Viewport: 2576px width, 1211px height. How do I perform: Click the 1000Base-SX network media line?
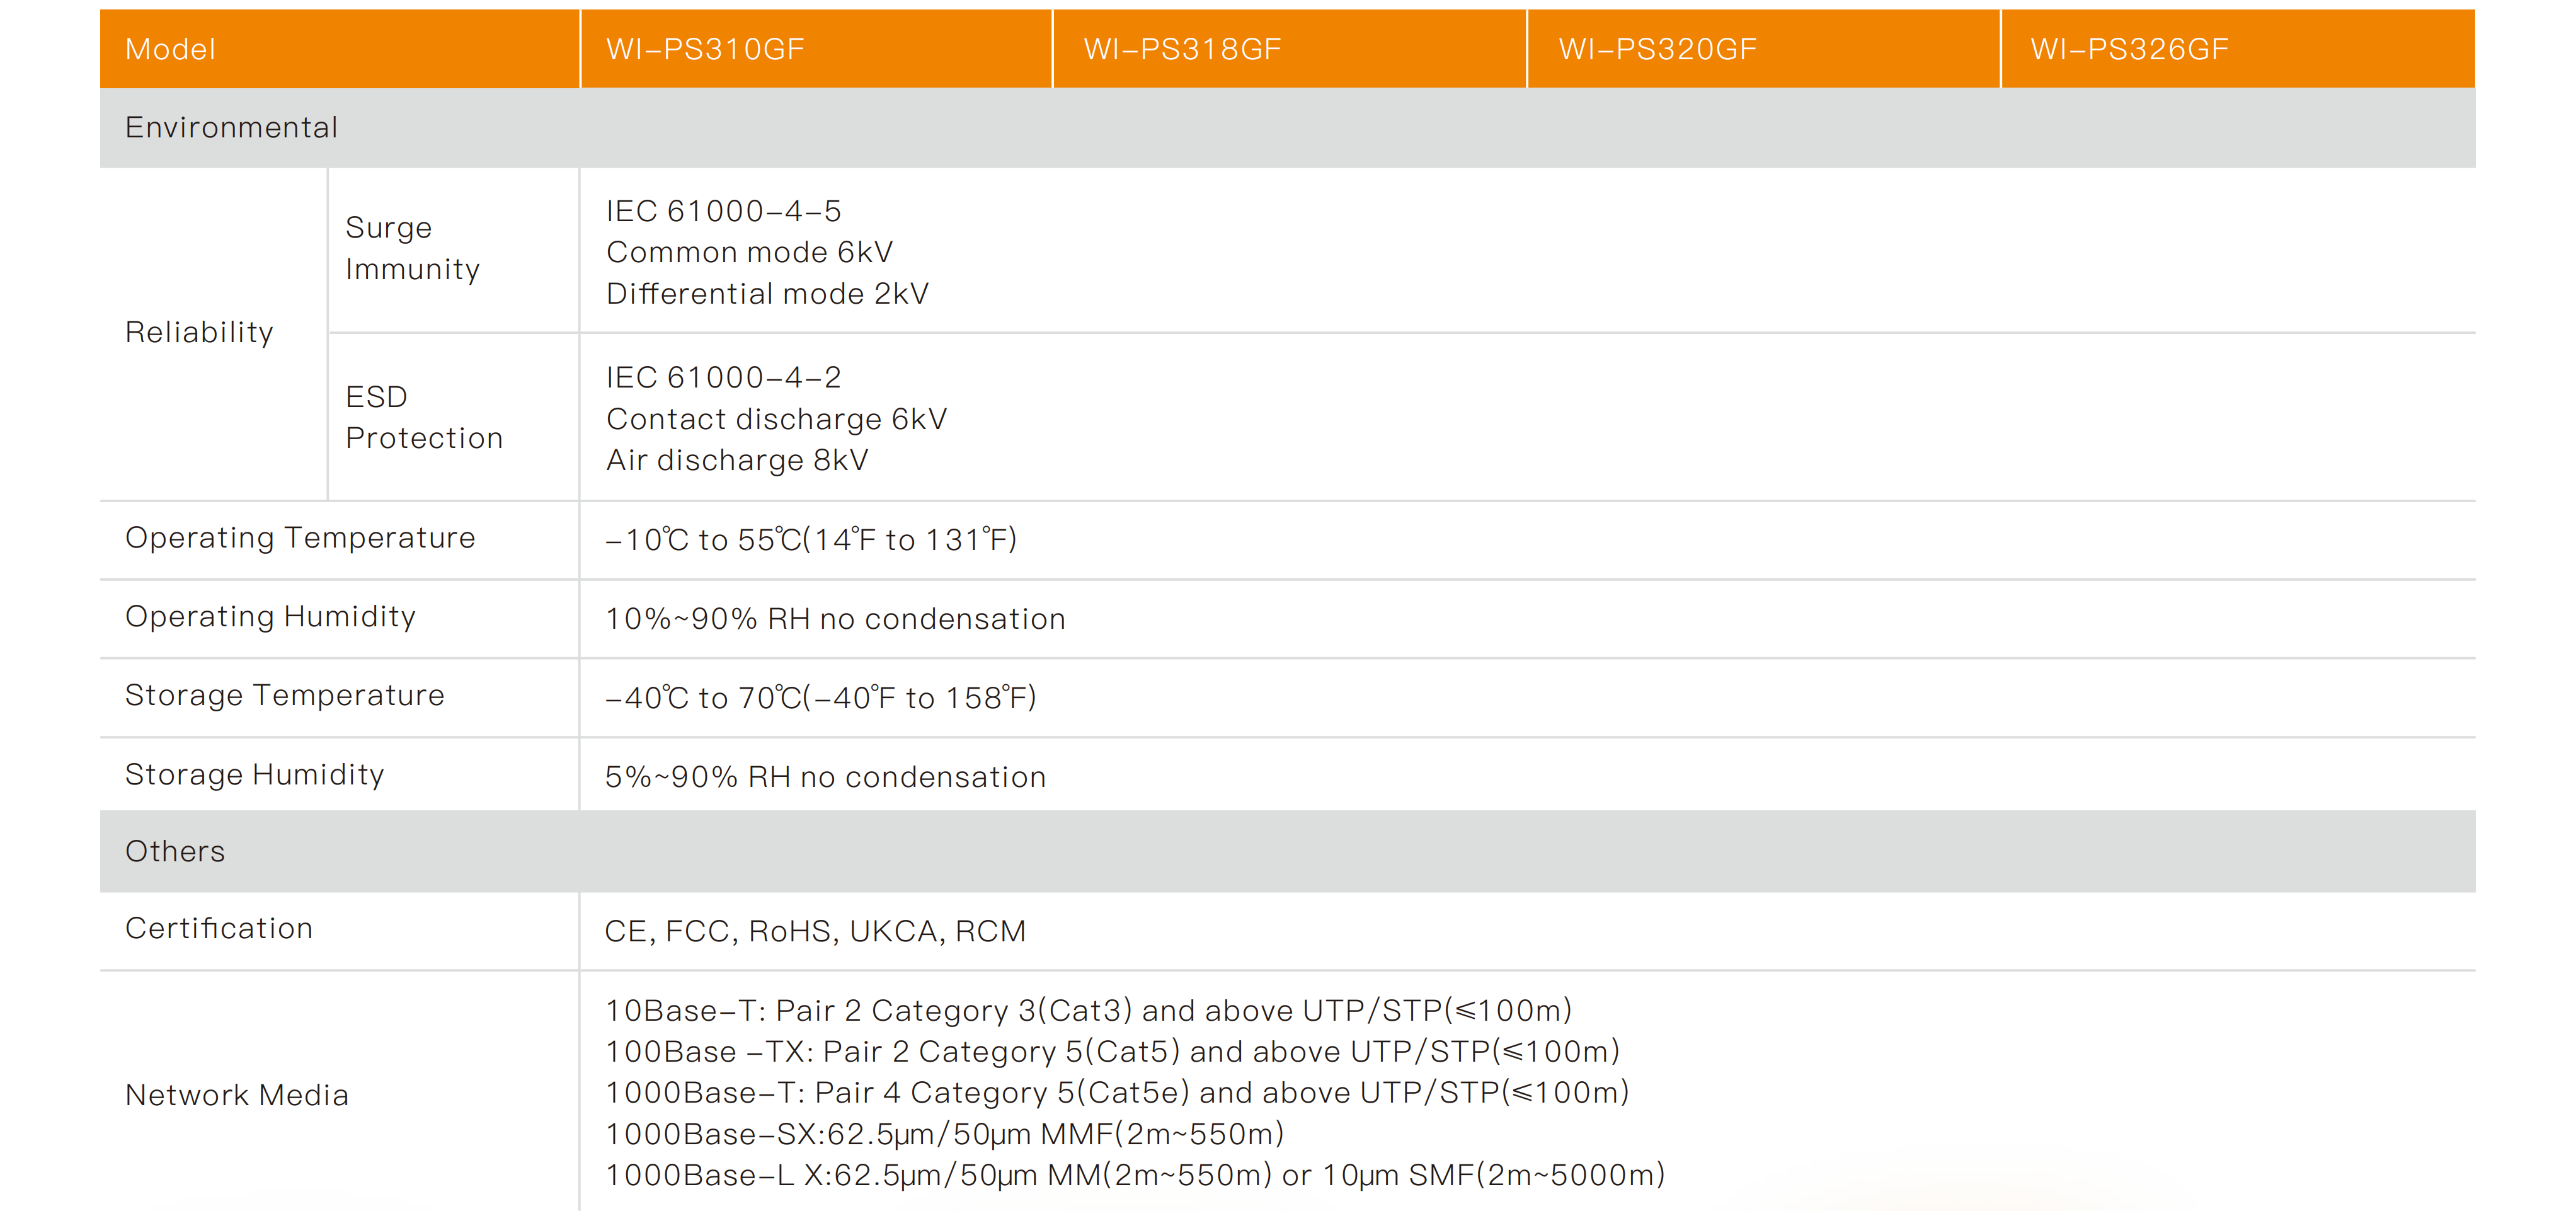[x=944, y=1134]
